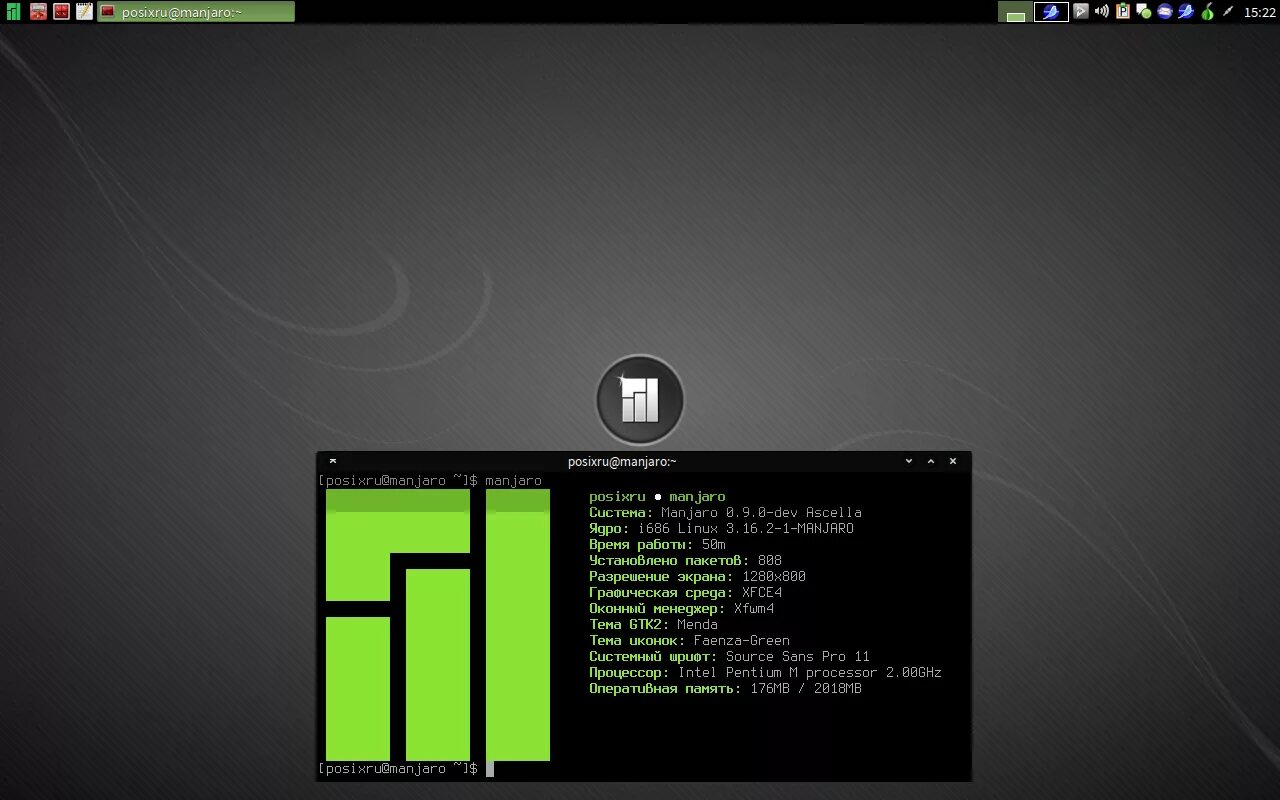Click the 'manjaro' command typed in terminal
Screen dimensions: 1280x800
(514, 481)
